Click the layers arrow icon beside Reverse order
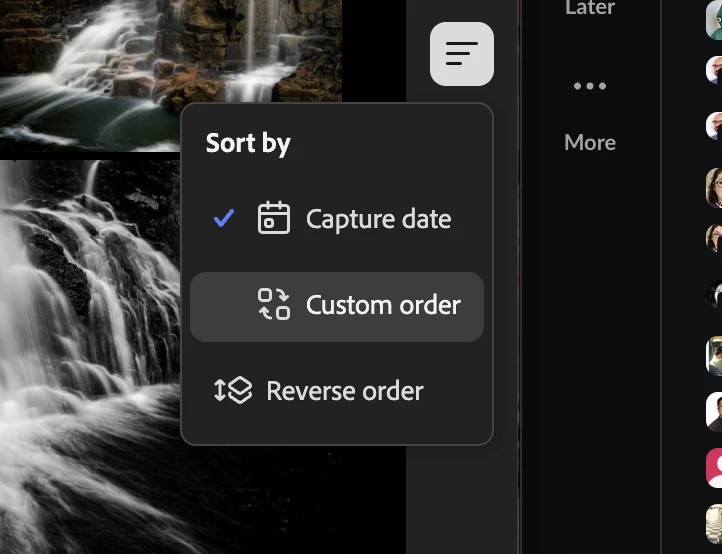The image size is (722, 554). coord(233,390)
